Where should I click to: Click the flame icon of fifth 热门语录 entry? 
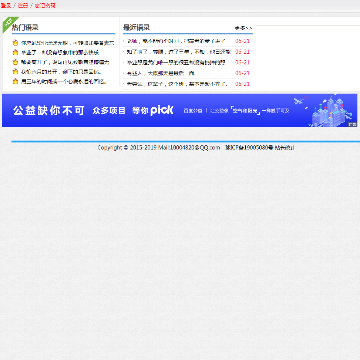click(x=15, y=81)
